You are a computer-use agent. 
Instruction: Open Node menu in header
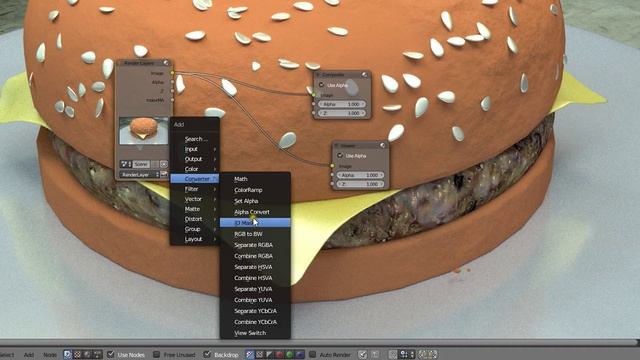(x=50, y=355)
